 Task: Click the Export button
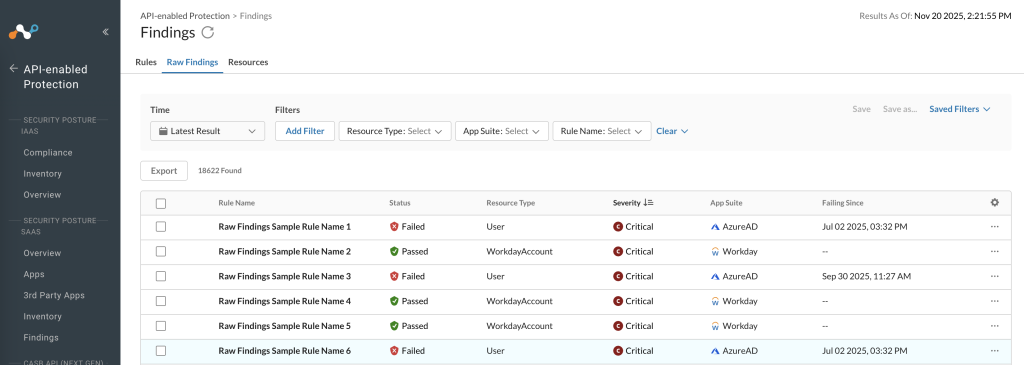pos(164,171)
